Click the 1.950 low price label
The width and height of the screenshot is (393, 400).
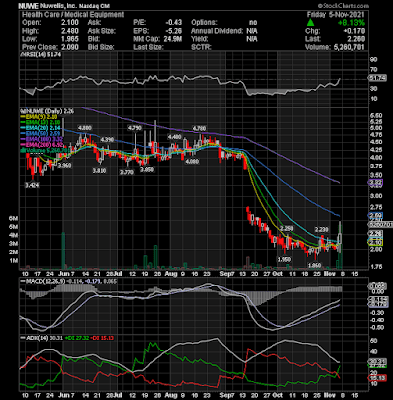pyautogui.click(x=284, y=259)
